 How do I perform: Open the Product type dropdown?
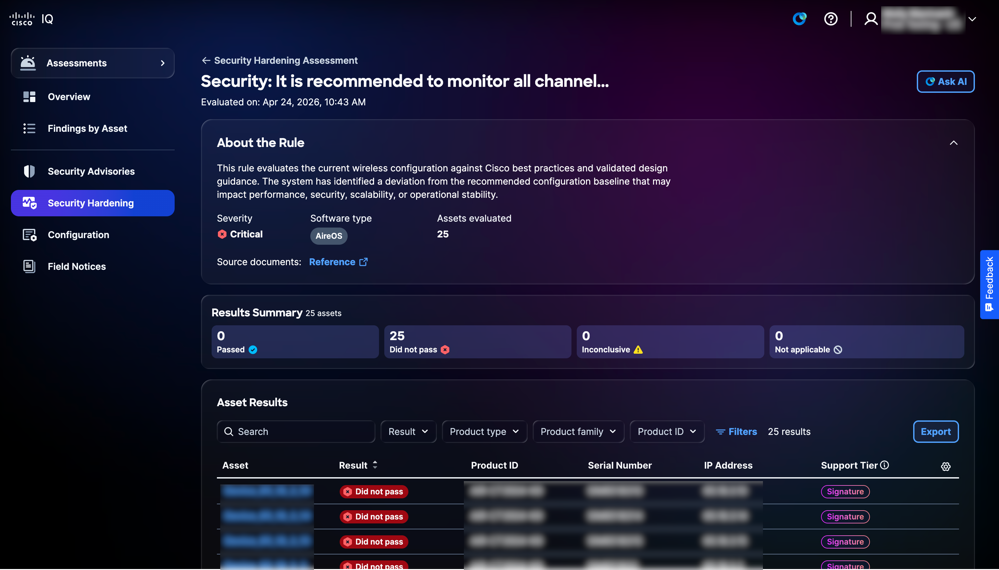click(x=484, y=432)
